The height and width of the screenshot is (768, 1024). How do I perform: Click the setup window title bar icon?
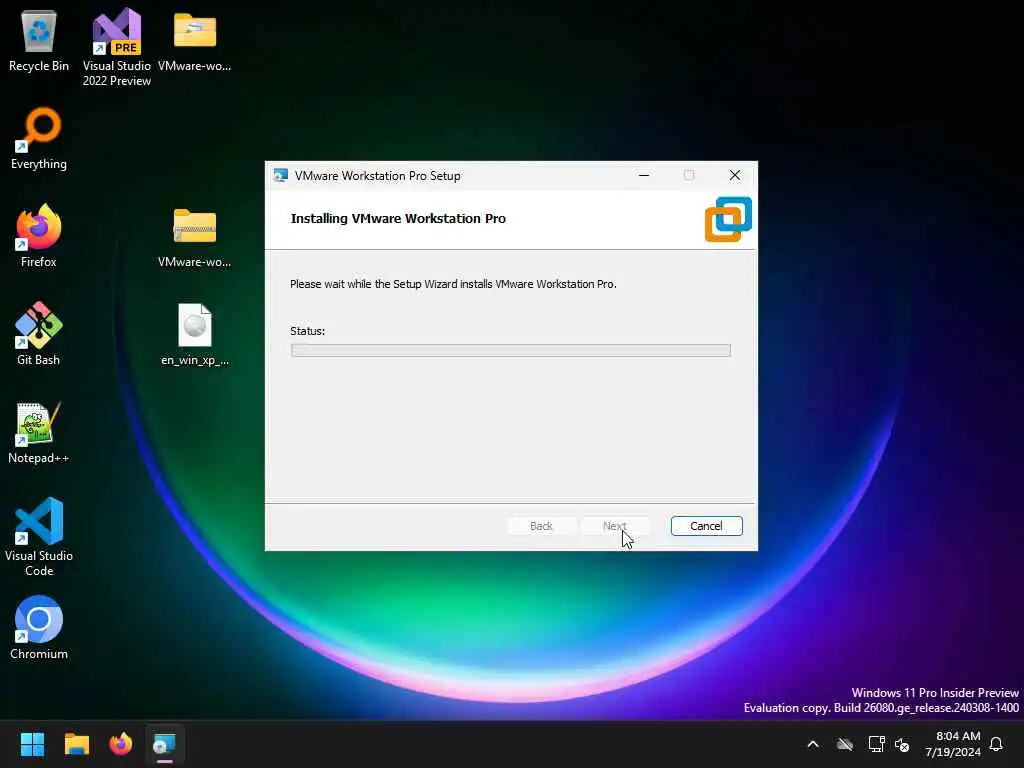pyautogui.click(x=281, y=176)
